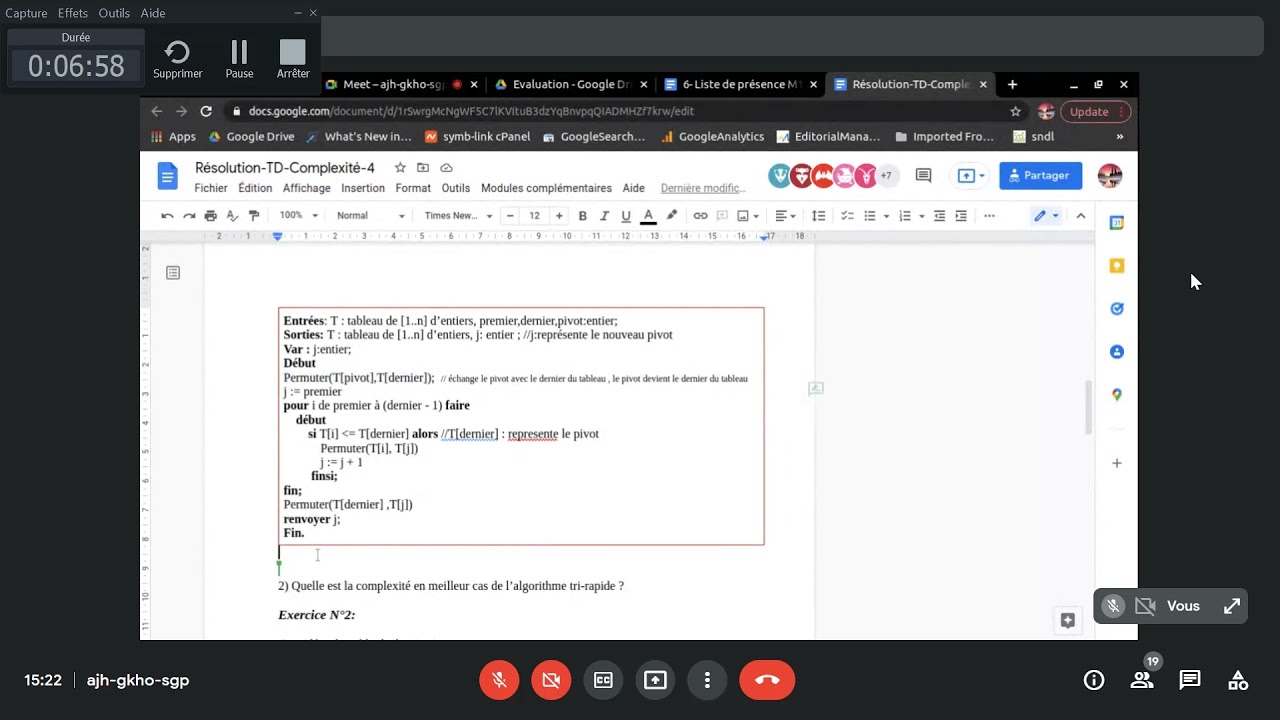1280x720 pixels.
Task: Open the highlight color tool
Action: tap(671, 216)
